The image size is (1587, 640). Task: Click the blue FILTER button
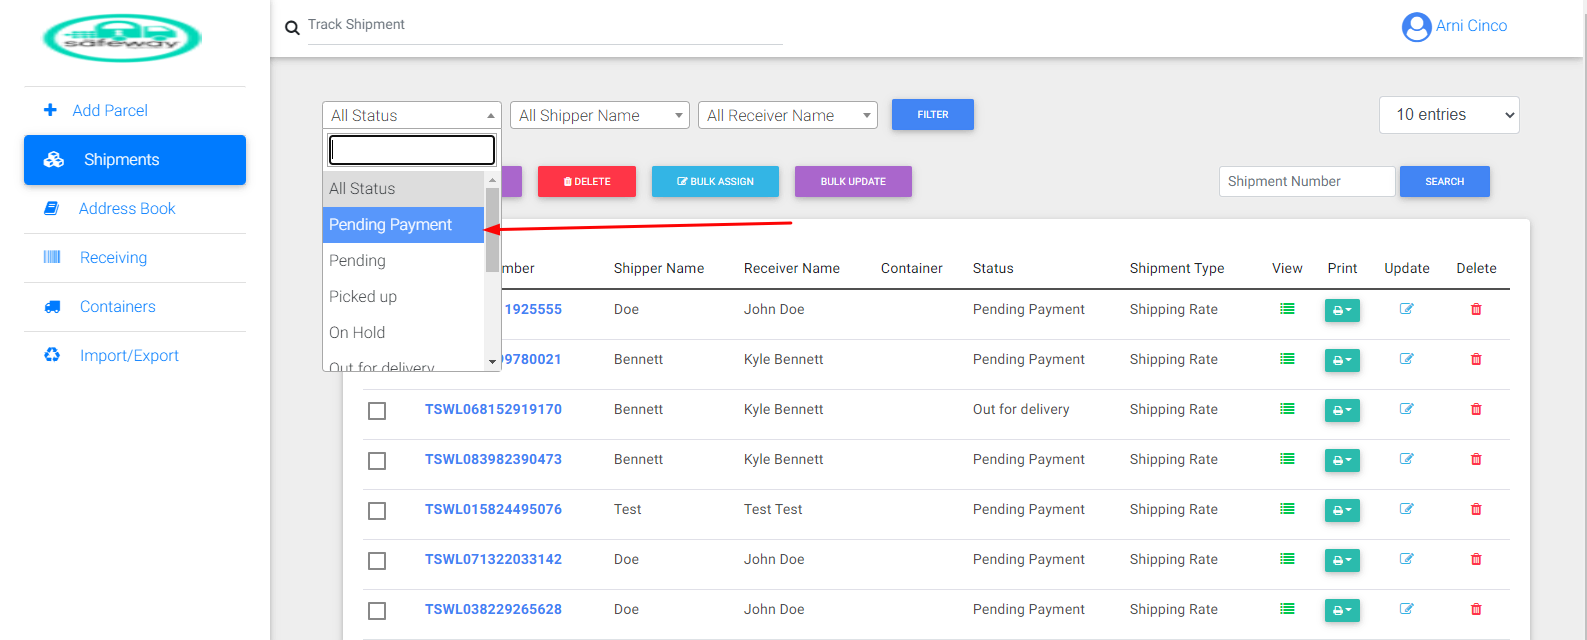[x=933, y=115]
